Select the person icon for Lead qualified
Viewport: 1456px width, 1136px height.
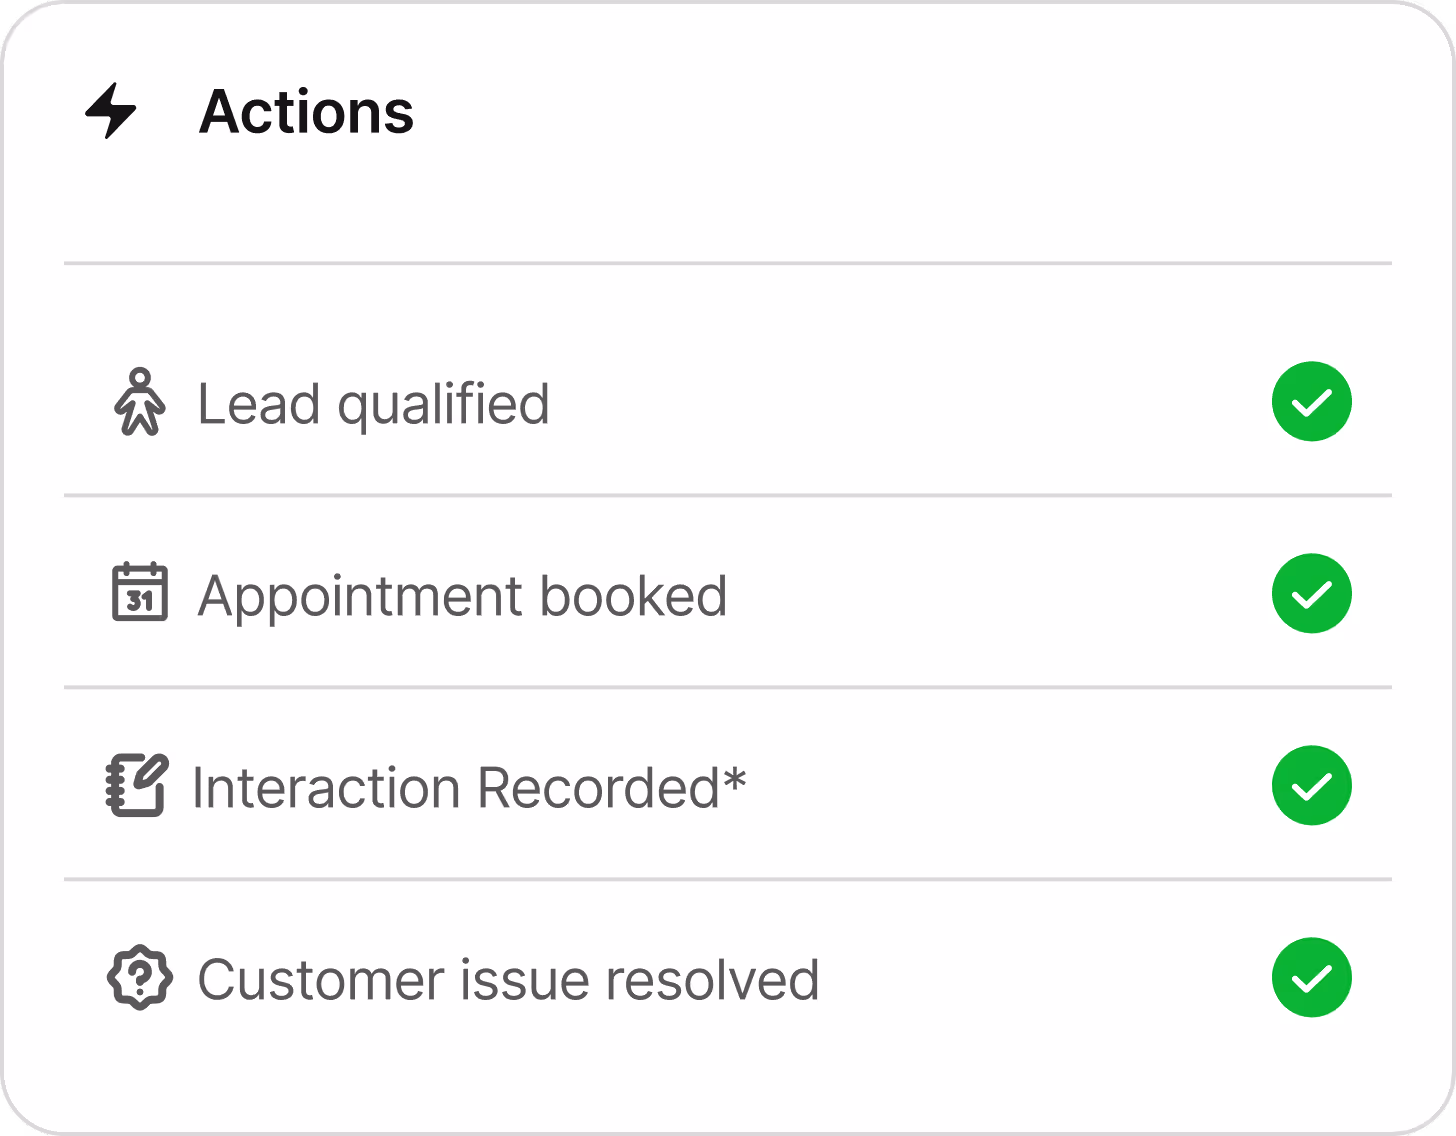140,402
